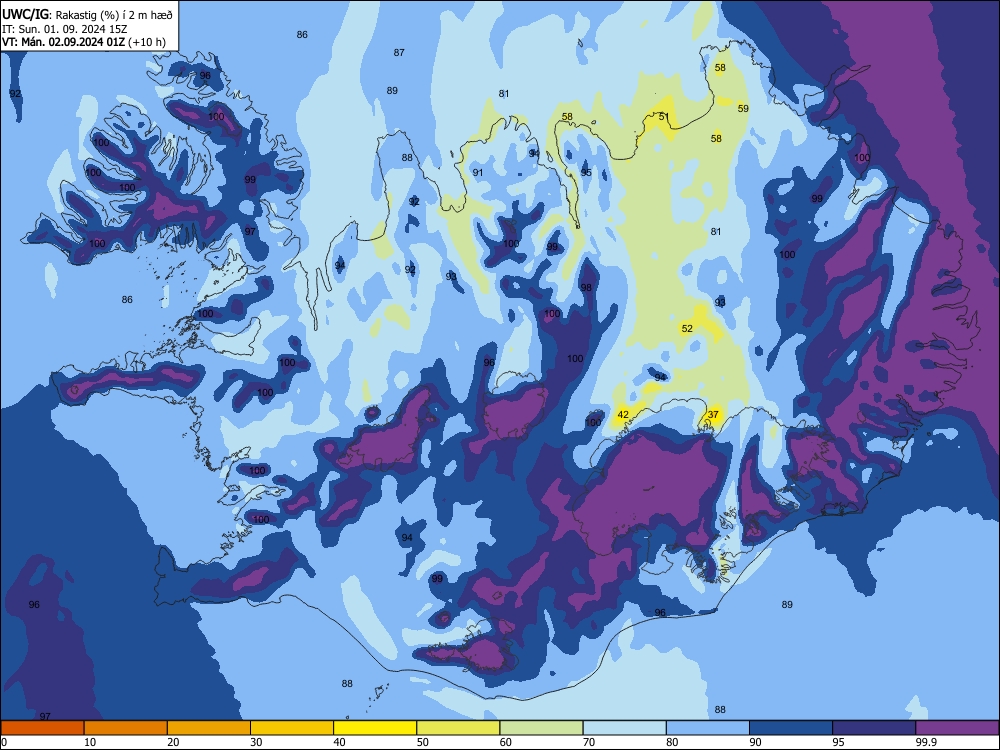Click the light orange 20–30 legend swatch
Viewport: 1000px width, 750px height.
pos(209,728)
